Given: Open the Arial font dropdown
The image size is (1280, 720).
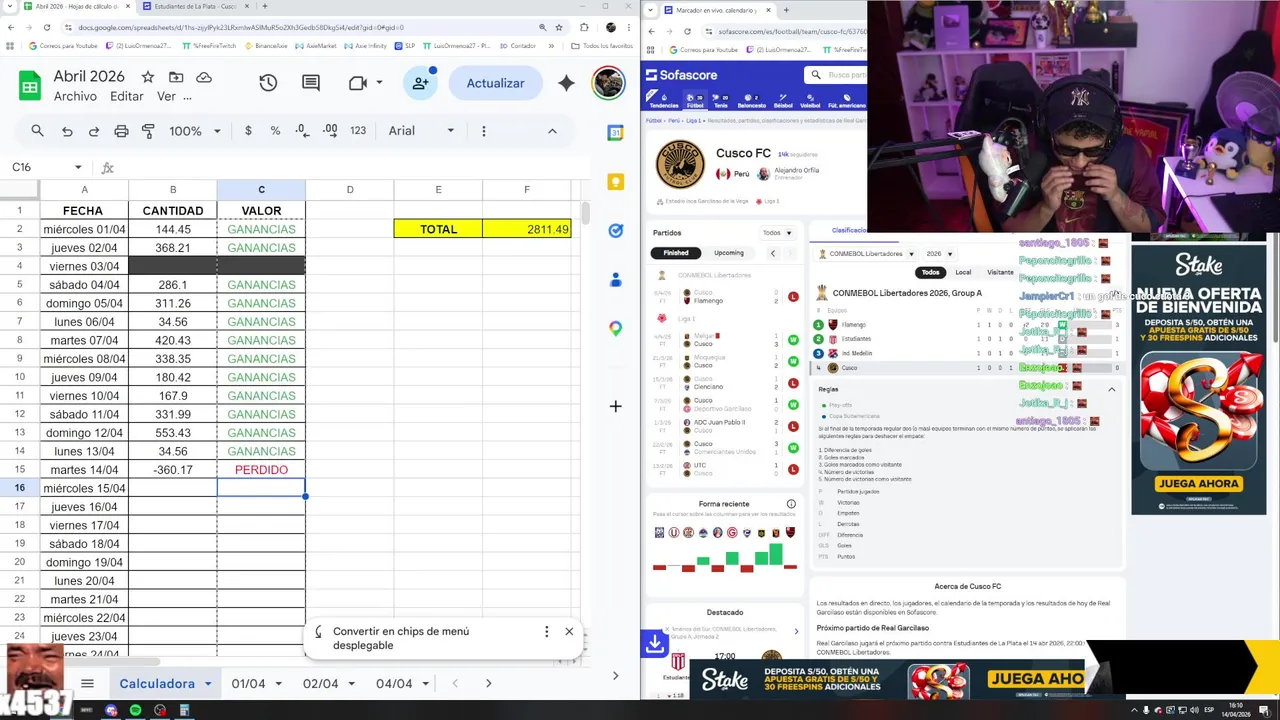Looking at the screenshot, I should point(421,131).
